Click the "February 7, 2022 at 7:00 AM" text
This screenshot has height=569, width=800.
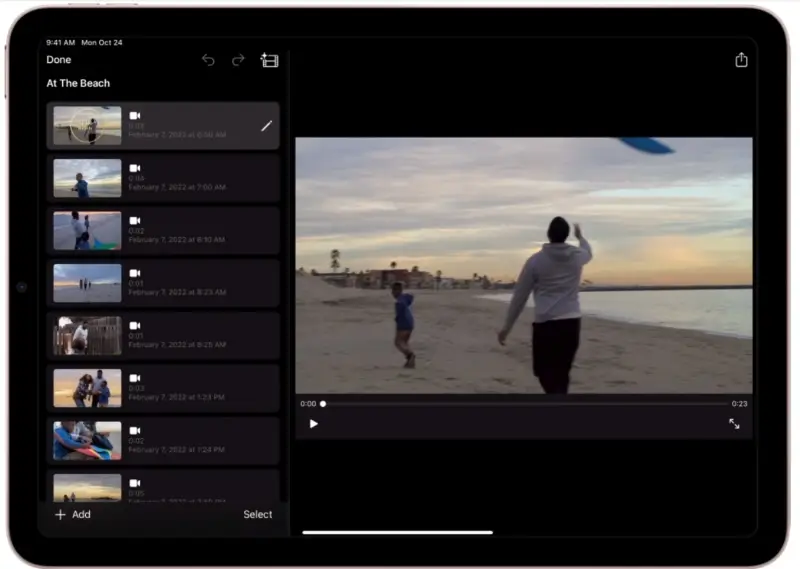pyautogui.click(x=177, y=187)
